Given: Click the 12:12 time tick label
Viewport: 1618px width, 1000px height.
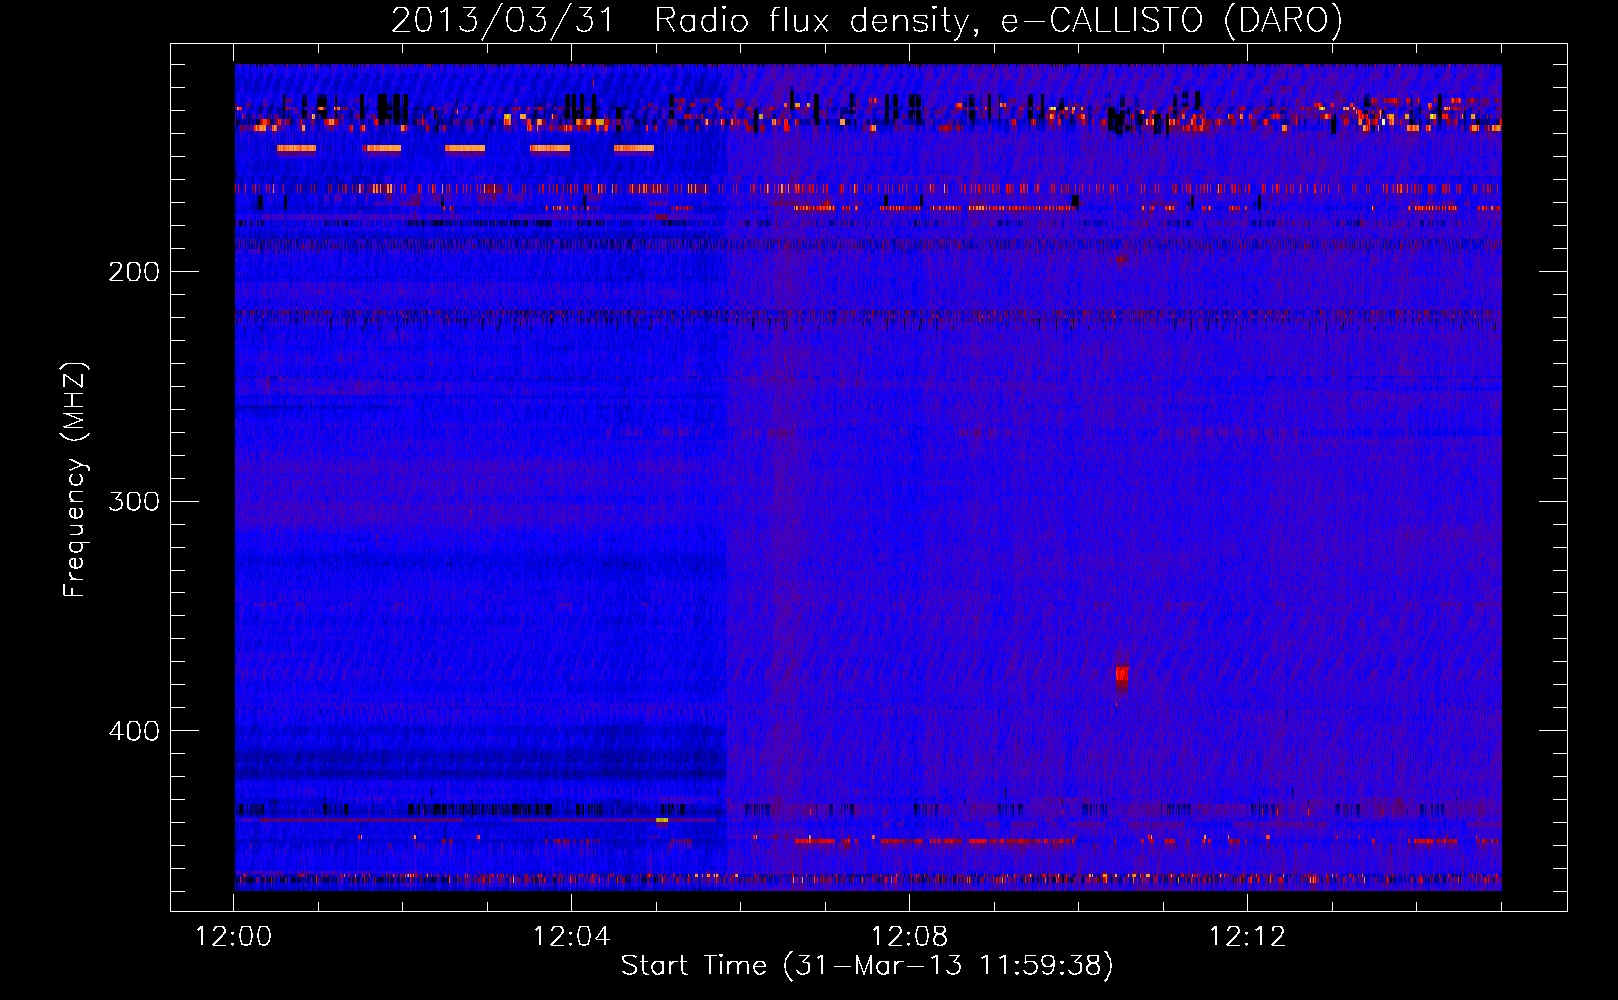Looking at the screenshot, I should pos(1247,936).
